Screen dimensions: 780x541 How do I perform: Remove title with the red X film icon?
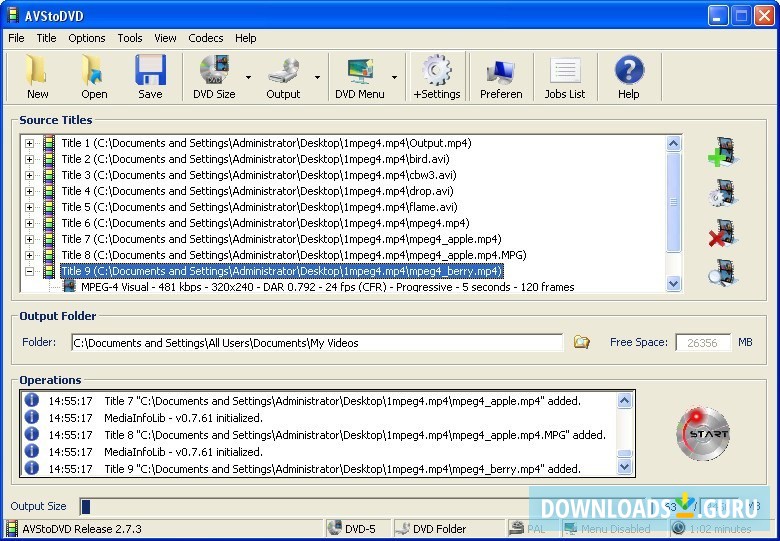(724, 233)
